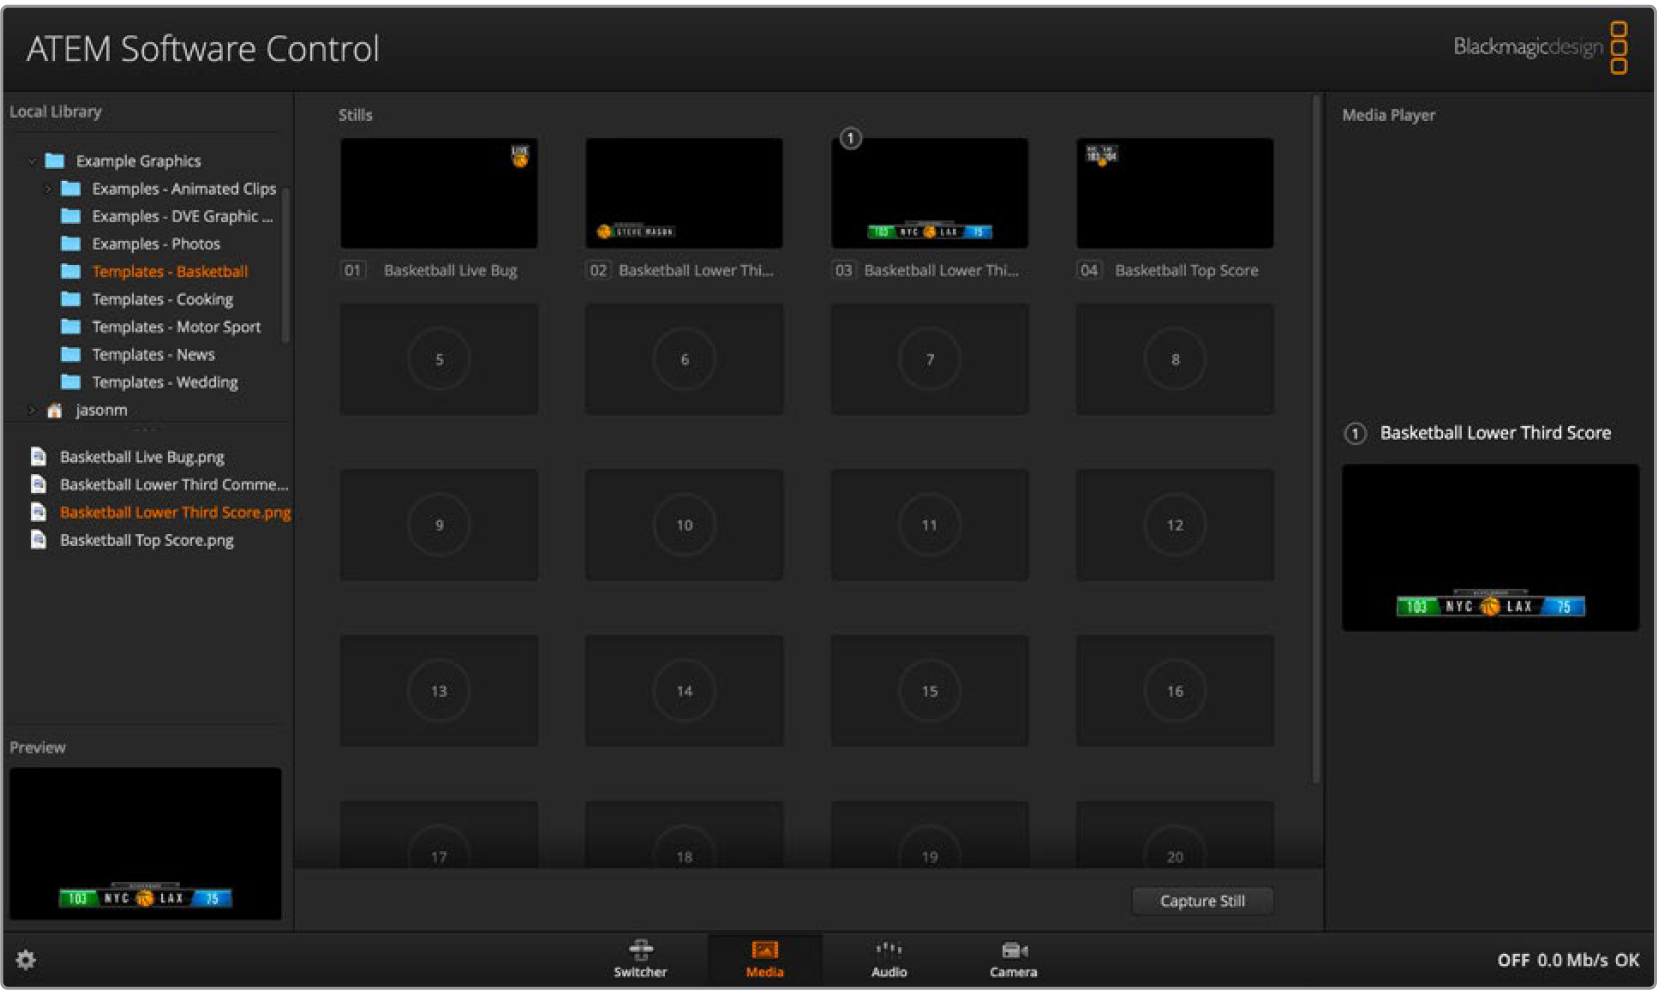The width and height of the screenshot is (1658, 991).
Task: Select empty still slot 7
Action: point(929,359)
